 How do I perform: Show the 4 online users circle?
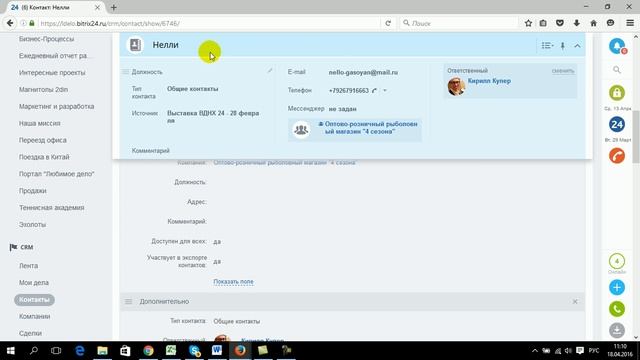617,261
